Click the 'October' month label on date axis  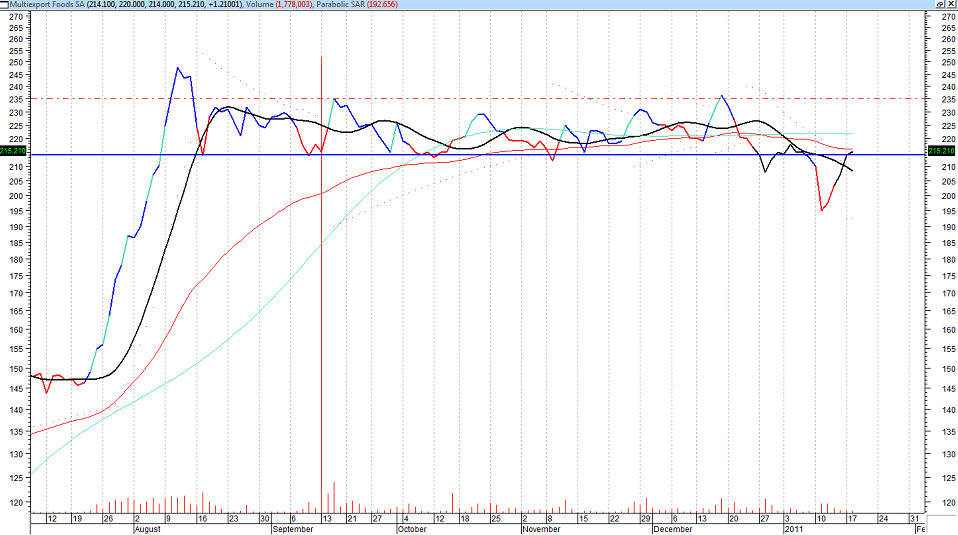click(x=412, y=529)
